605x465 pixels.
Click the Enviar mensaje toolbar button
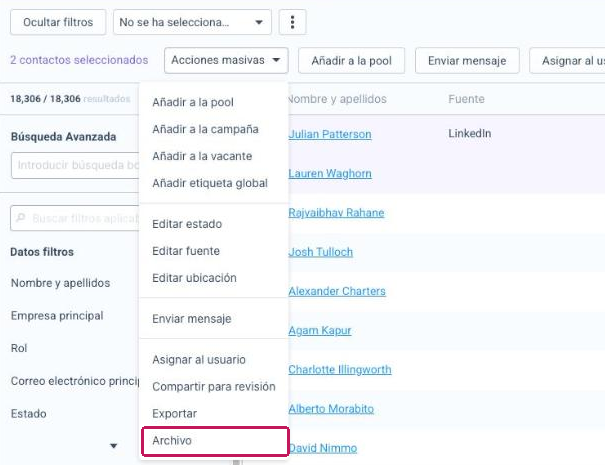pyautogui.click(x=467, y=61)
